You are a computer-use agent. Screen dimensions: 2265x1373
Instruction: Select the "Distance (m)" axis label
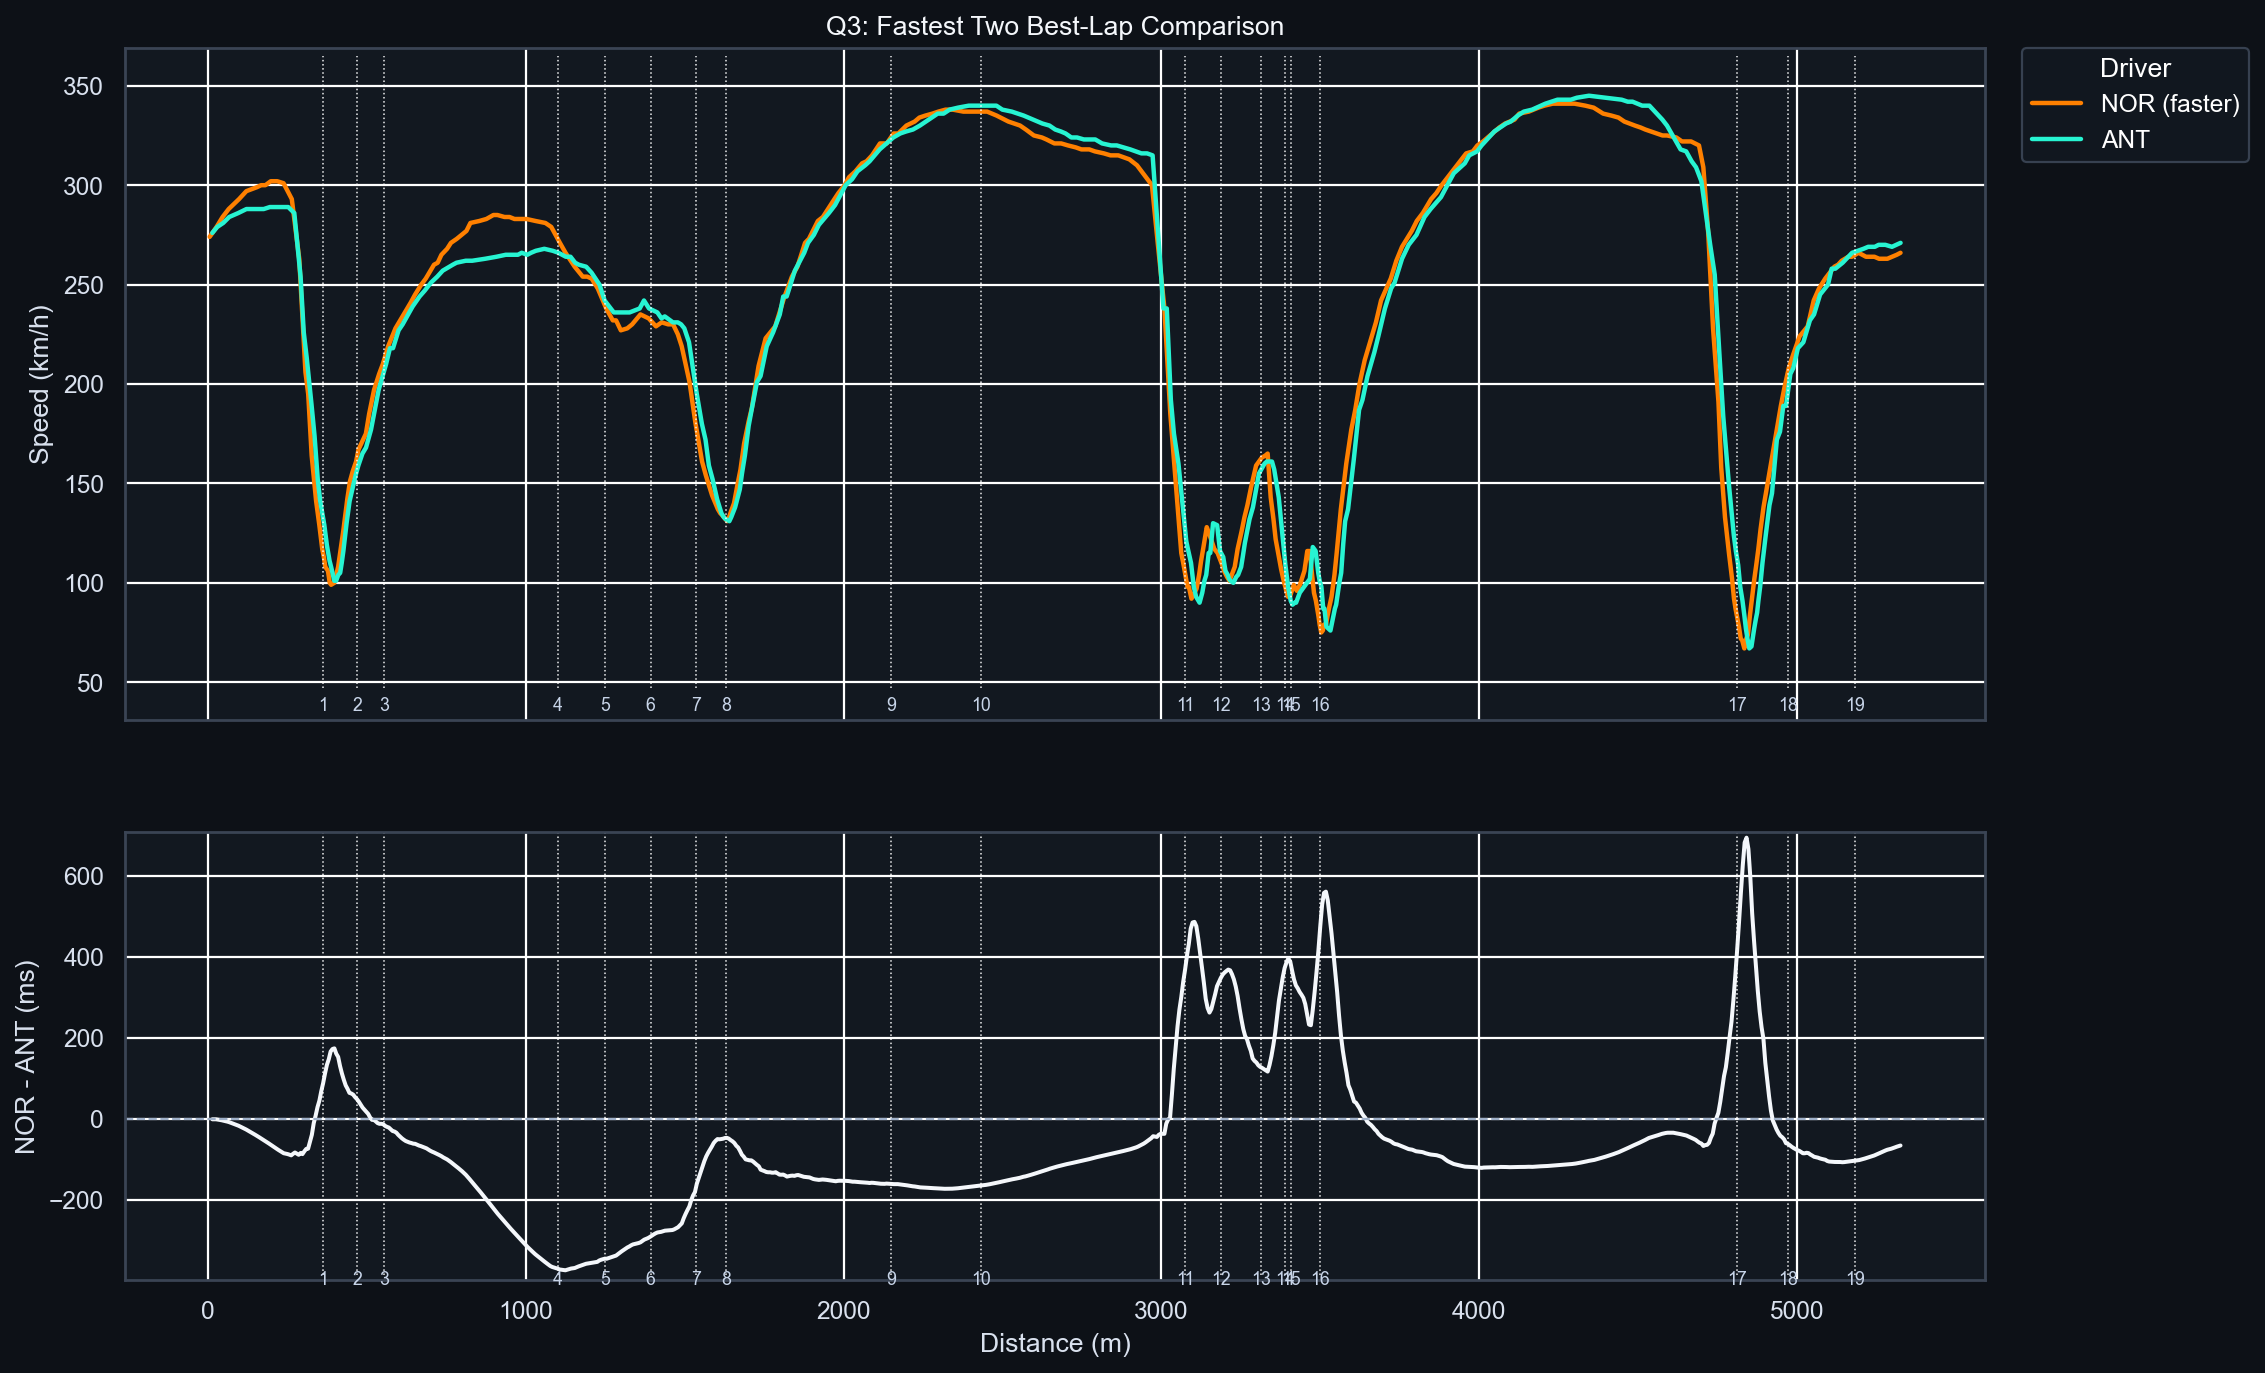point(1055,1343)
